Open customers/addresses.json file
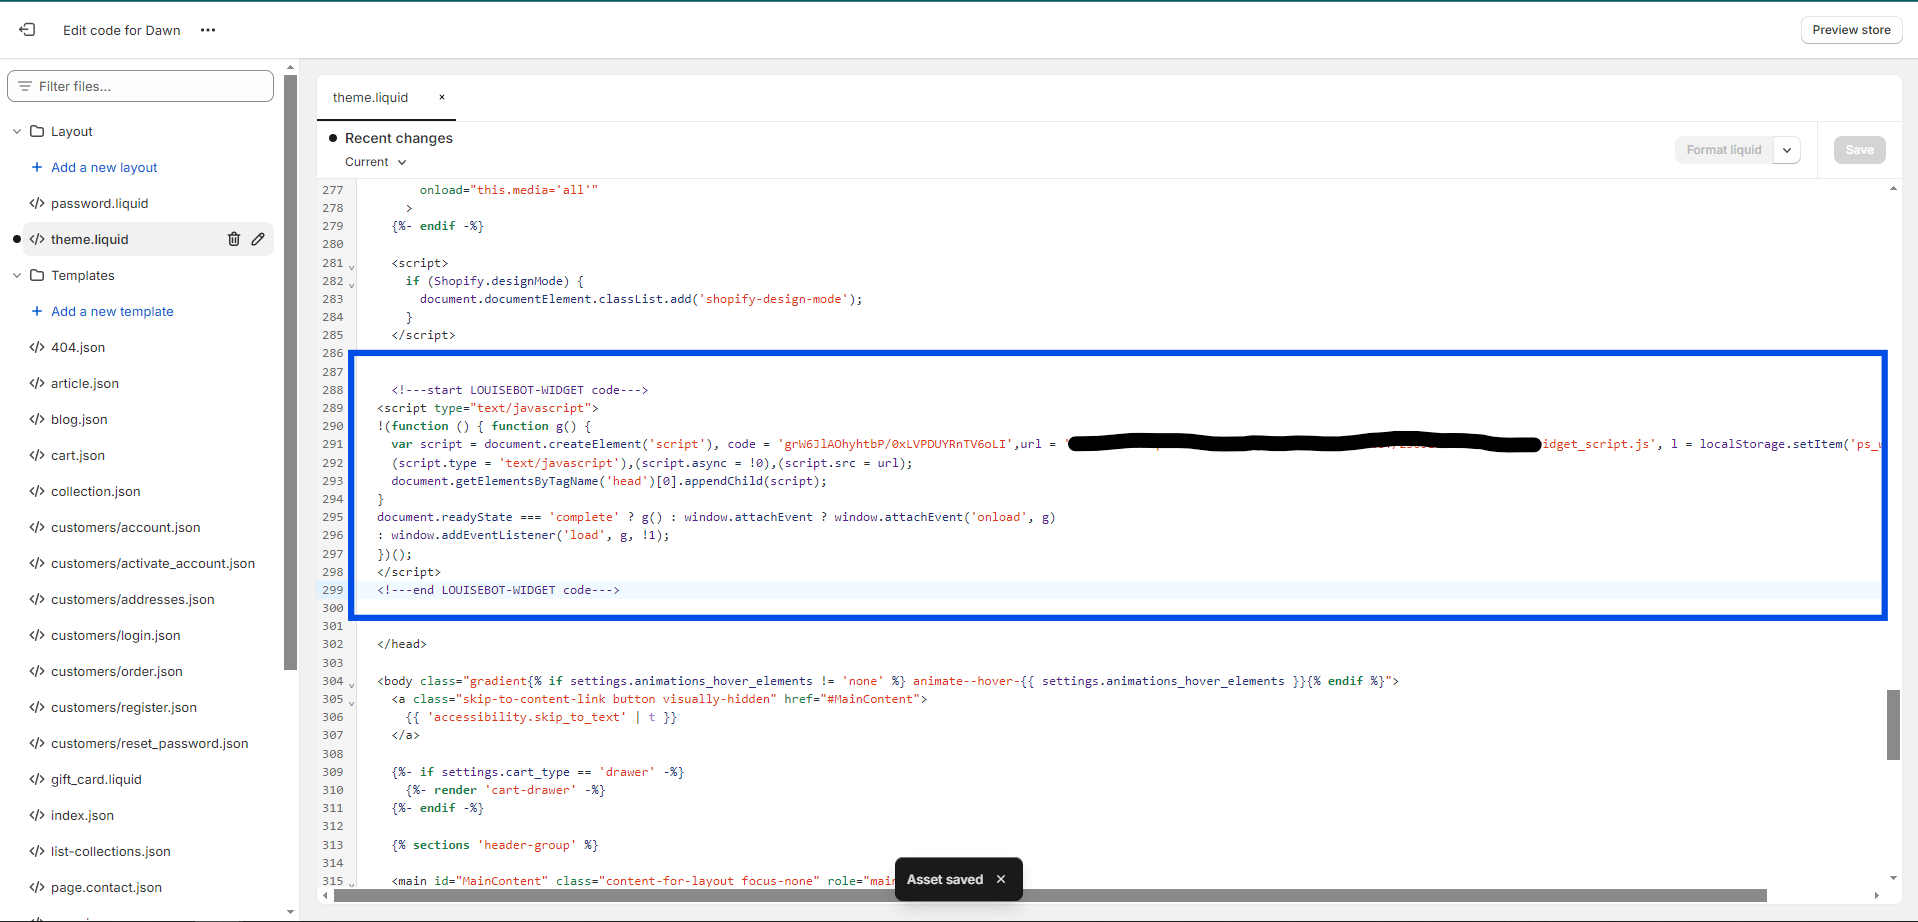The width and height of the screenshot is (1918, 922). [133, 599]
